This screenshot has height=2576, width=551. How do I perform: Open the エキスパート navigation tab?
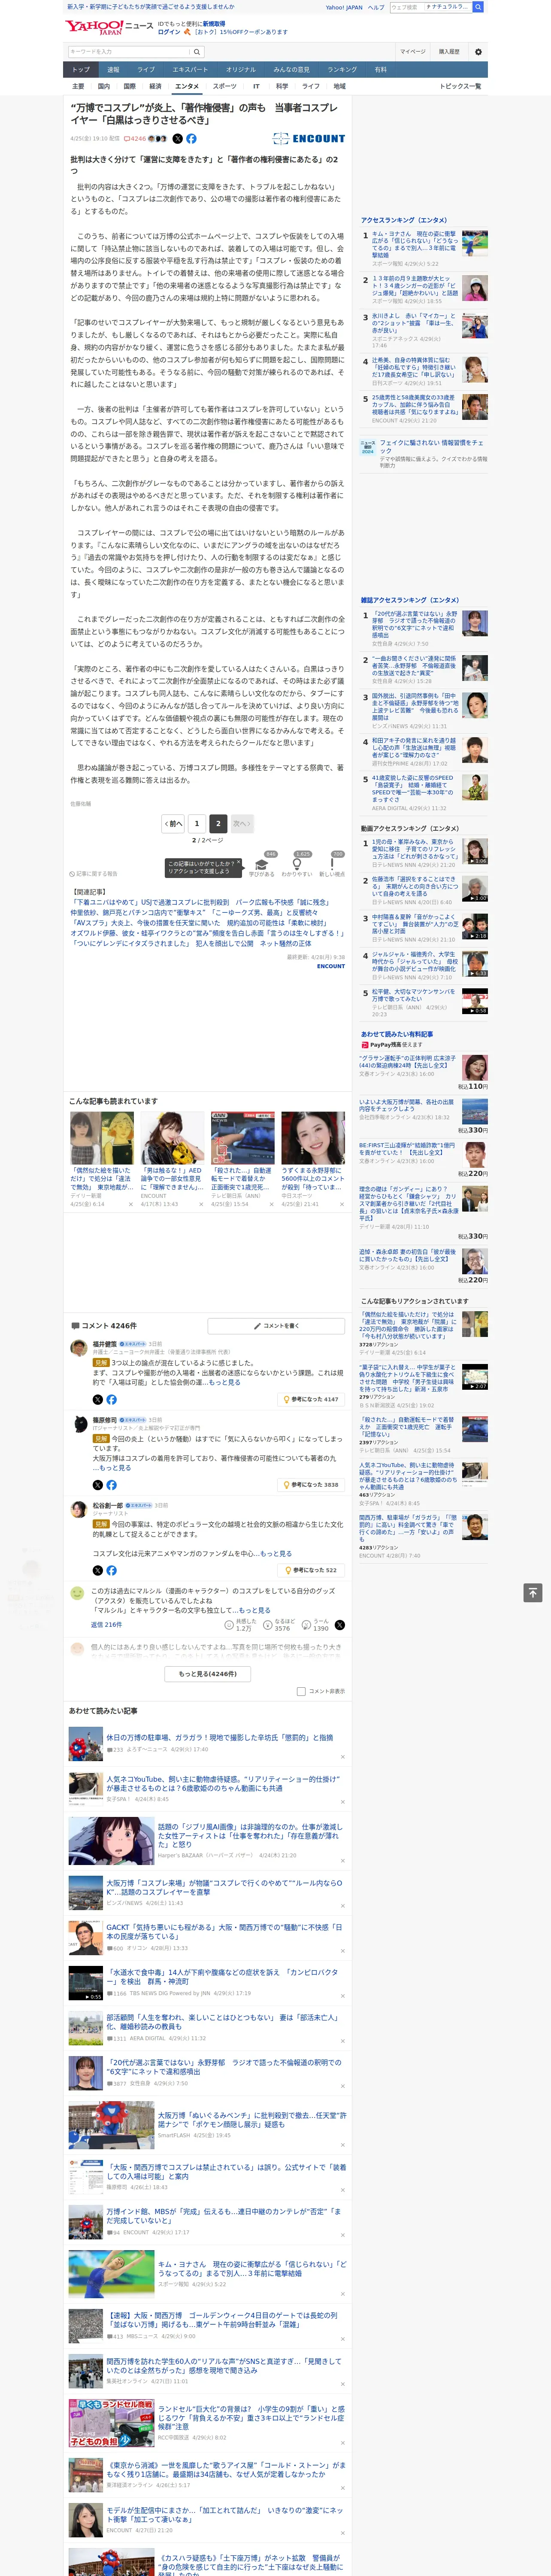click(x=190, y=70)
